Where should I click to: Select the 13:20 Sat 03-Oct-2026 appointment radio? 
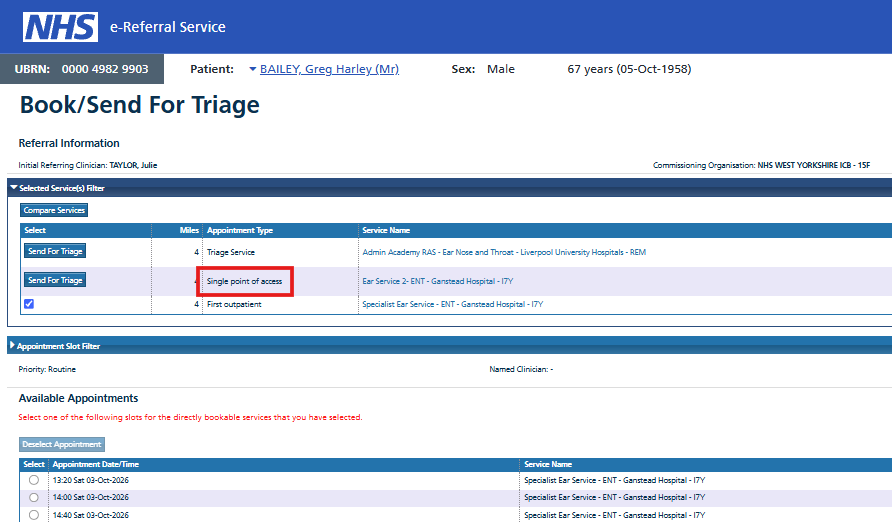pyautogui.click(x=34, y=480)
